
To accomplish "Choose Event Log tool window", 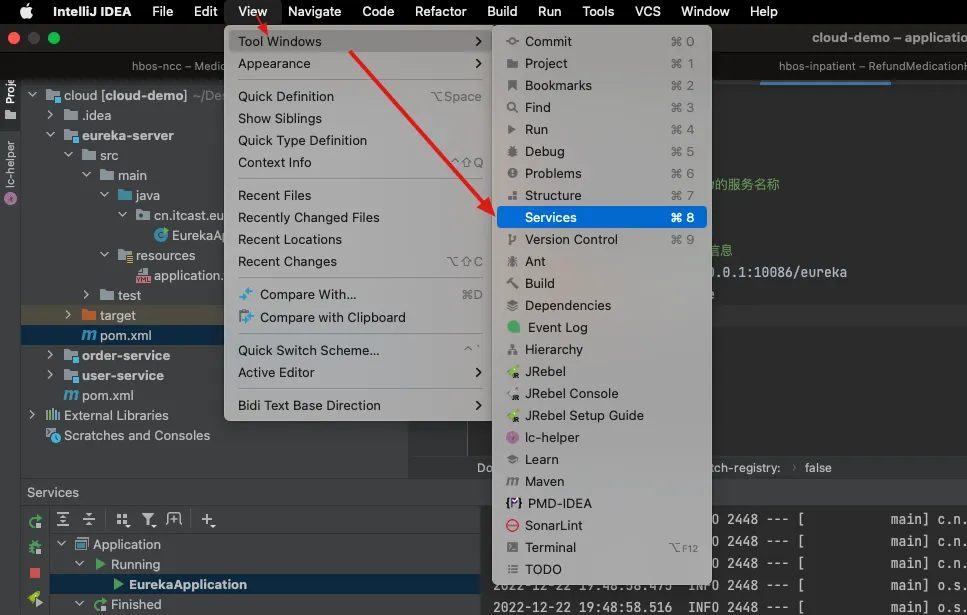I will pos(601,328).
